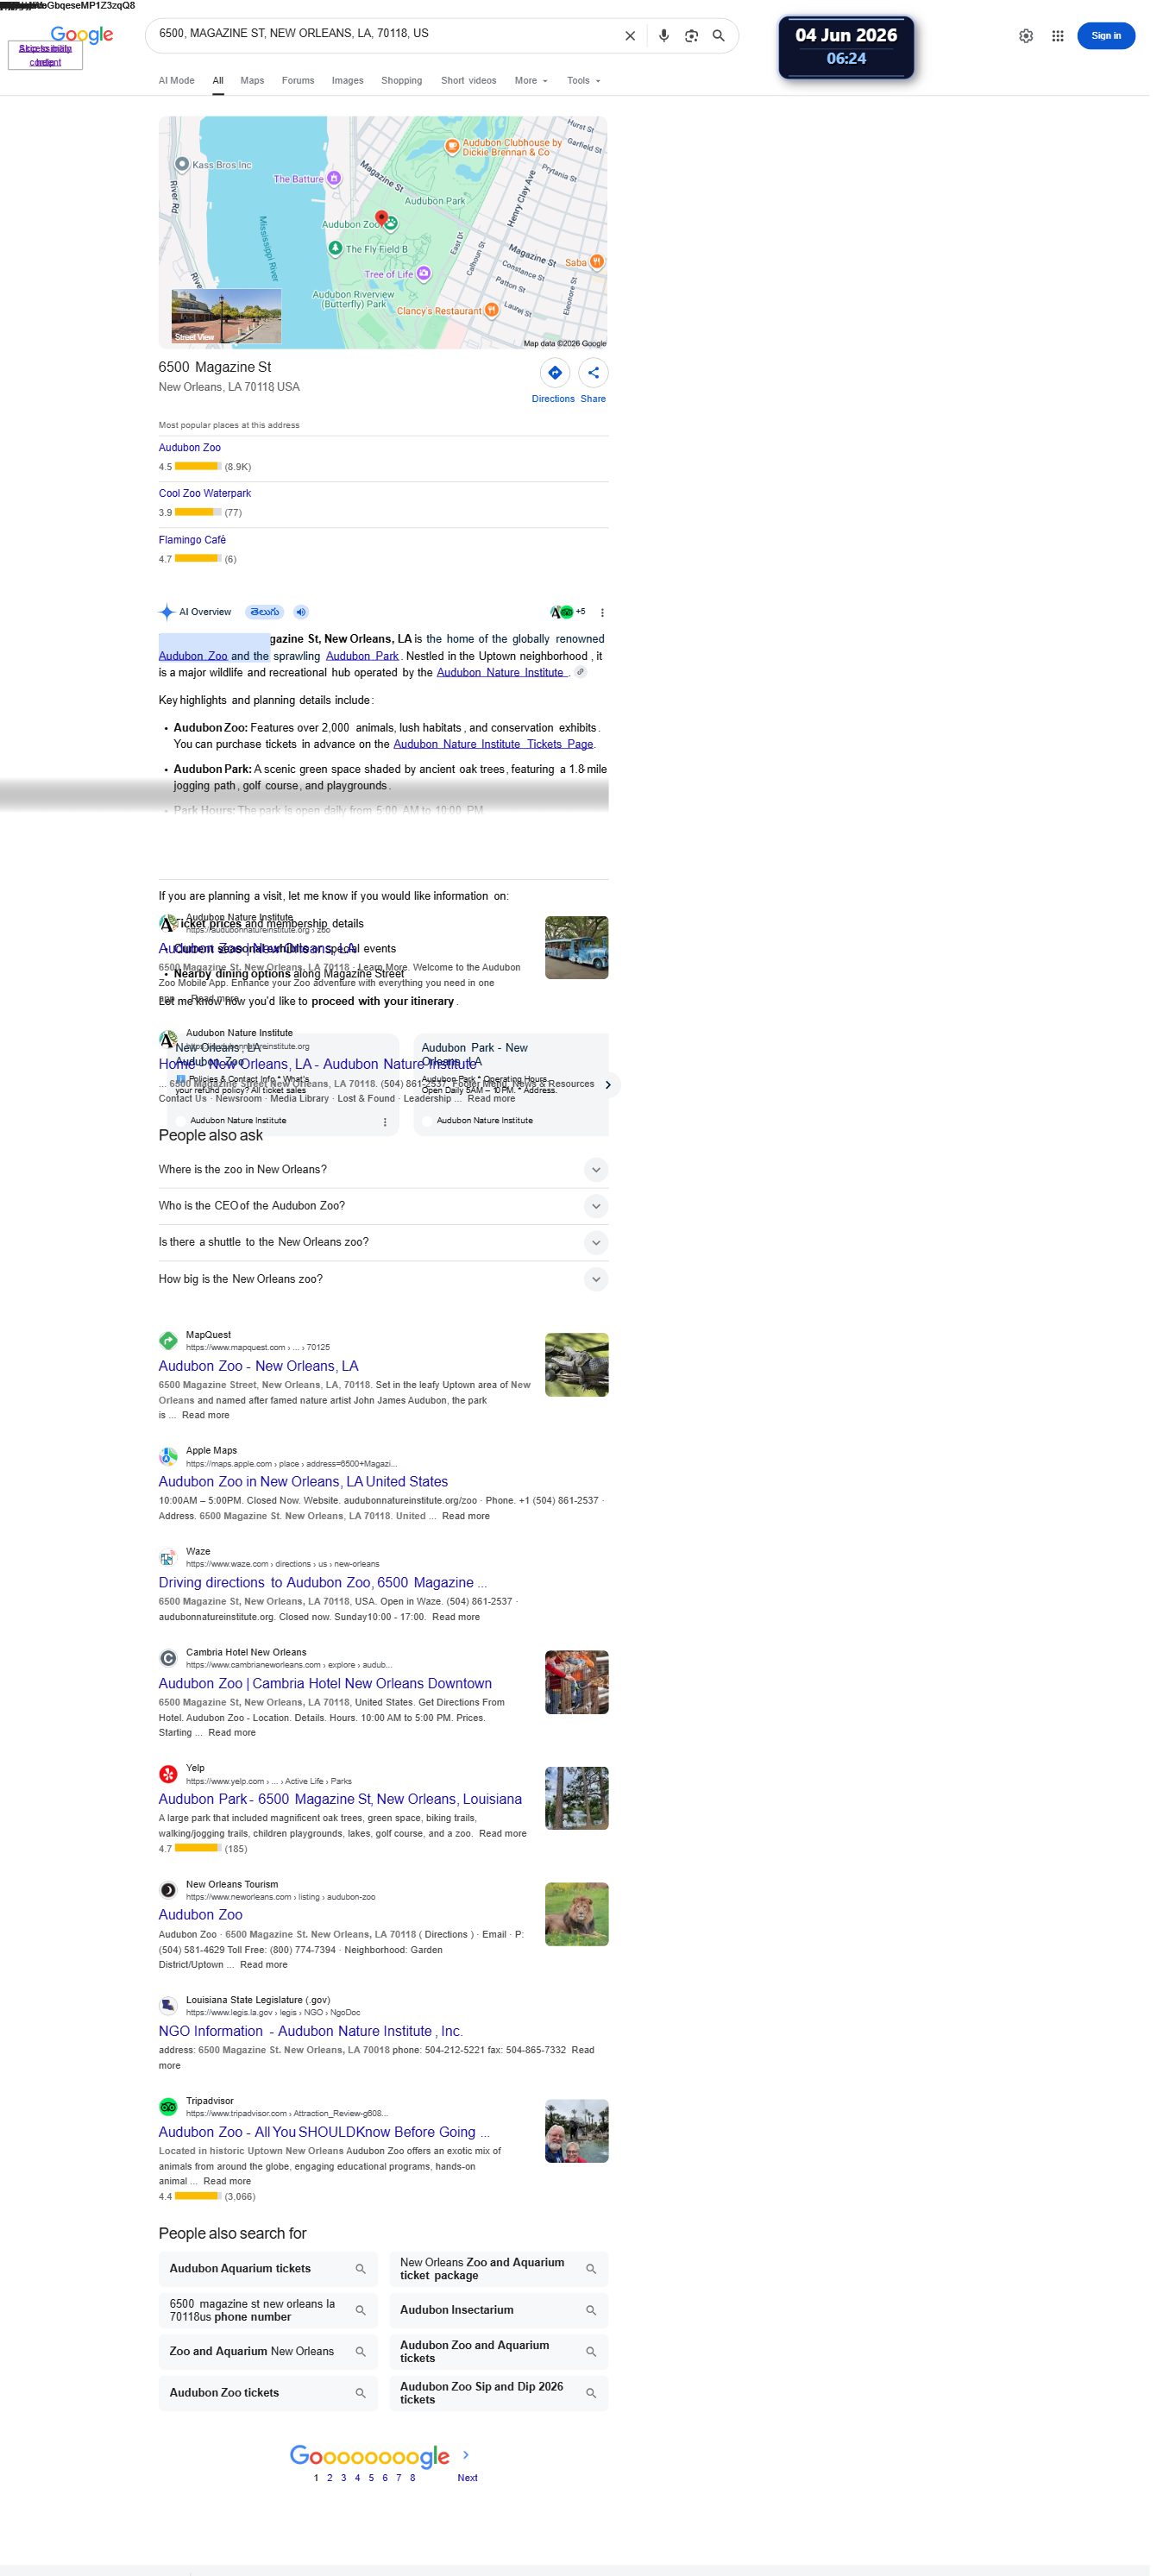The width and height of the screenshot is (1163, 2576).
Task: Click the "Skip to main content" link
Action: (45, 49)
